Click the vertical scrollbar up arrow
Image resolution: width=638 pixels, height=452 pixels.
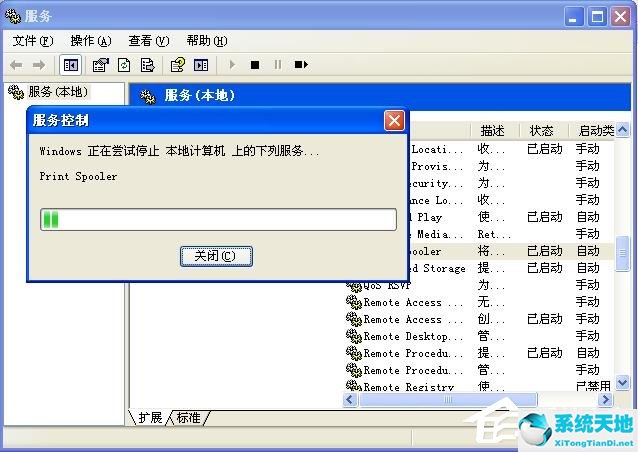coord(623,130)
